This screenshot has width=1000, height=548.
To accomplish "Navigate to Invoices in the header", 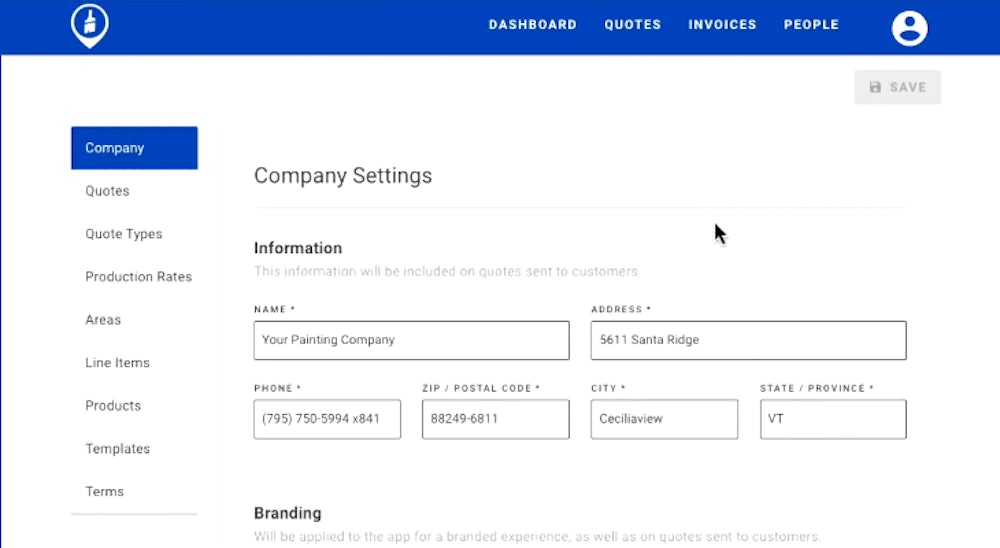I will [x=722, y=25].
